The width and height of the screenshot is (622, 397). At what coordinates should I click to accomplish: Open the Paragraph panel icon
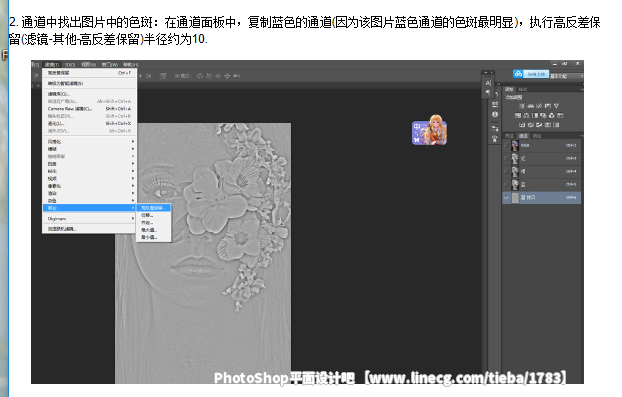pos(488,92)
